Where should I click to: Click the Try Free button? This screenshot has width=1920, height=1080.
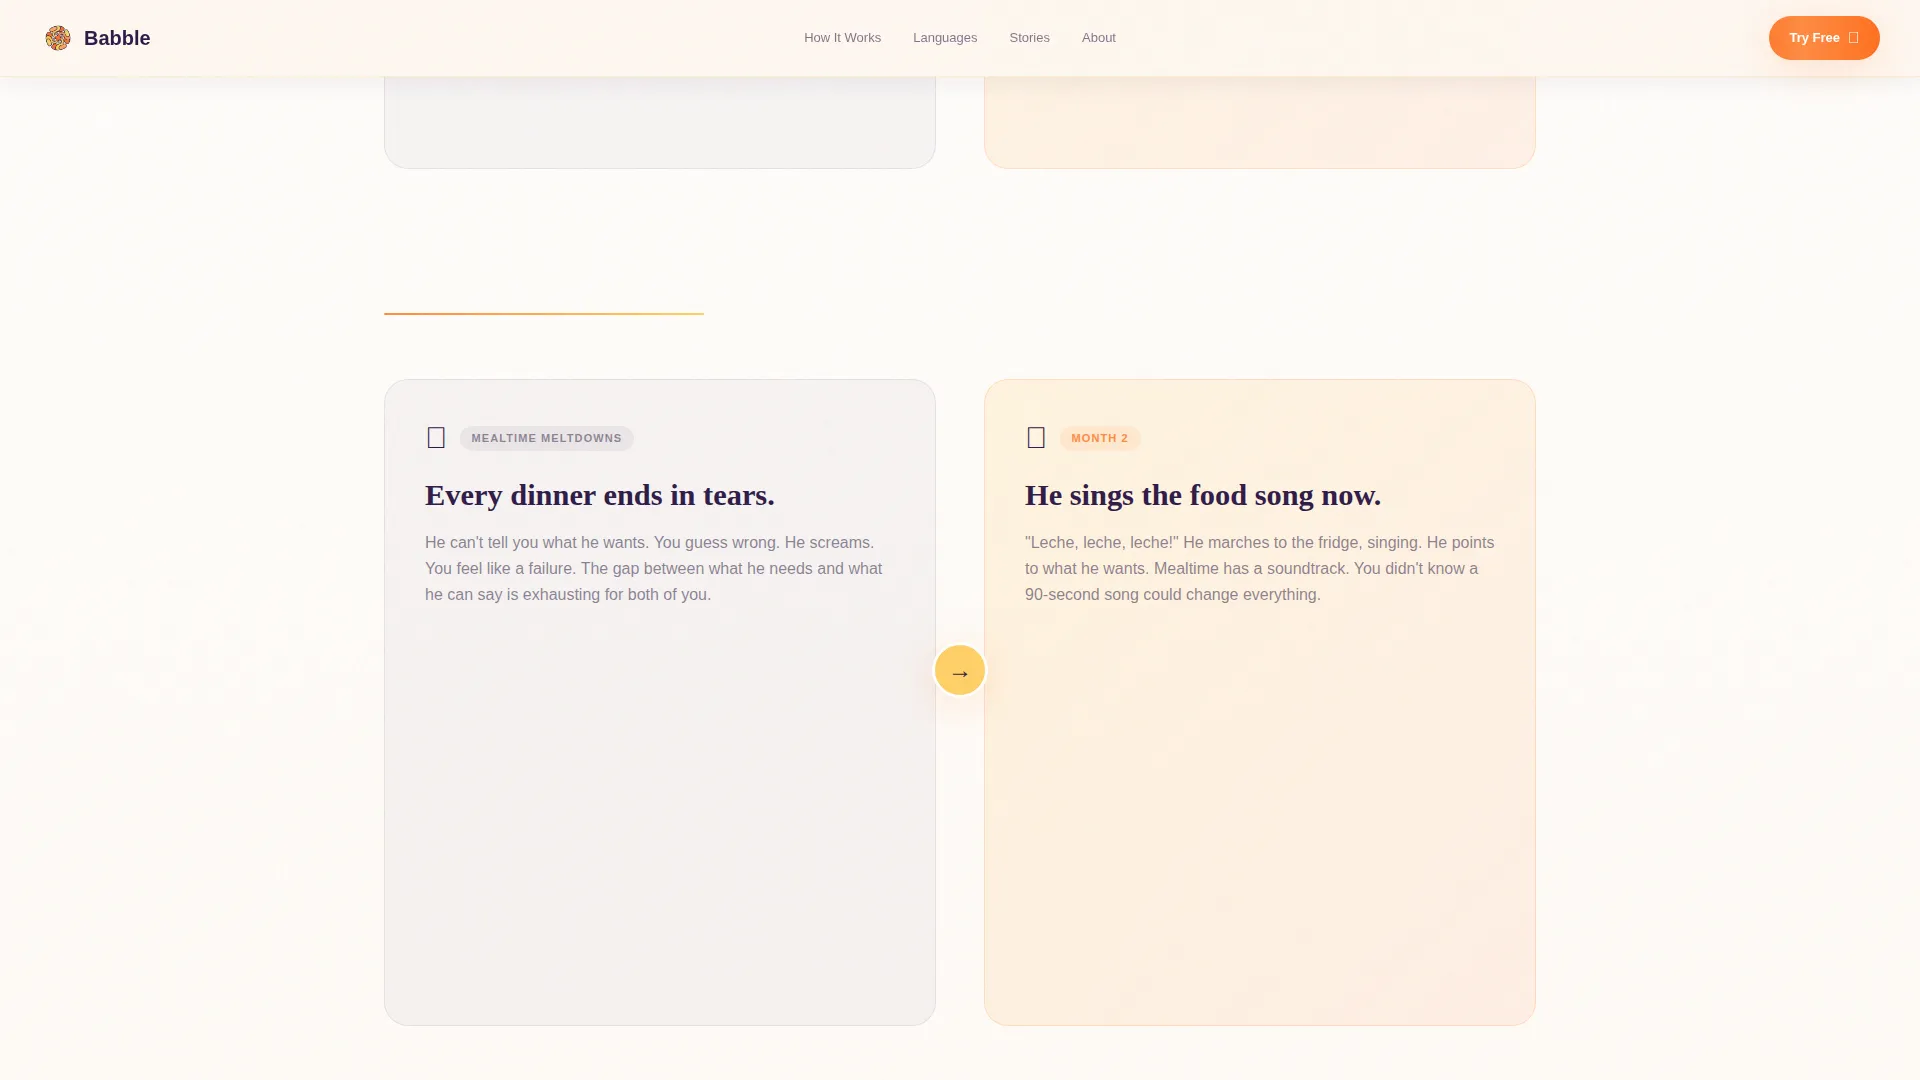pyautogui.click(x=1824, y=38)
